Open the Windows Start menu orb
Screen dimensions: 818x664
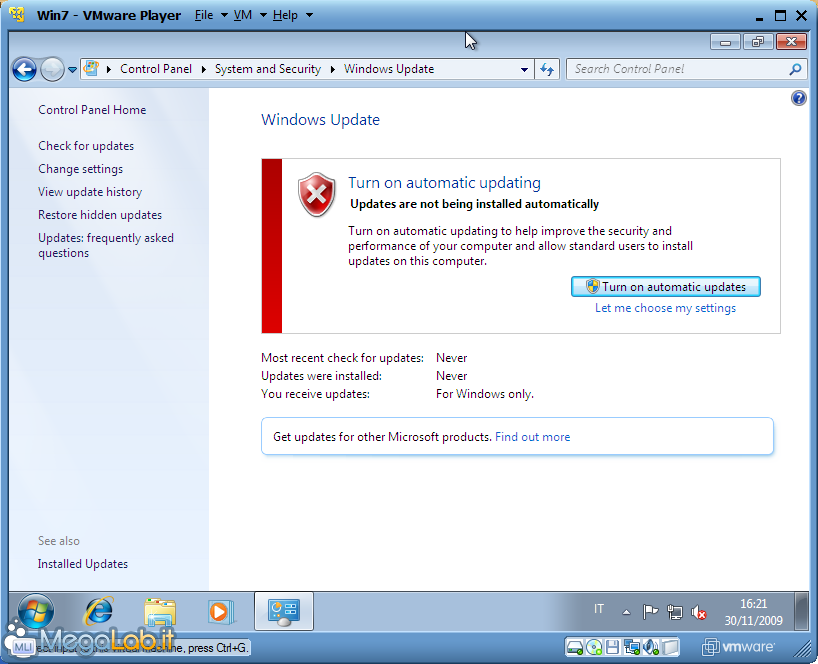[x=35, y=611]
